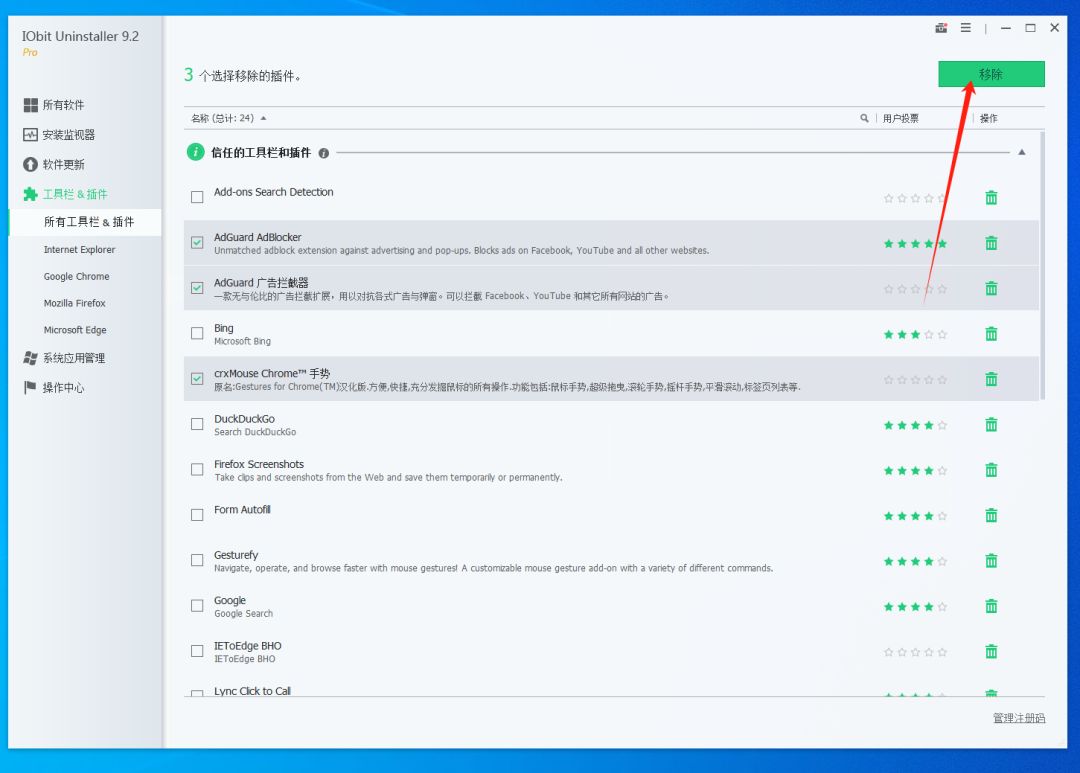Viewport: 1080px width, 773px height.
Task: Open the hamburger options menu
Action: (x=966, y=28)
